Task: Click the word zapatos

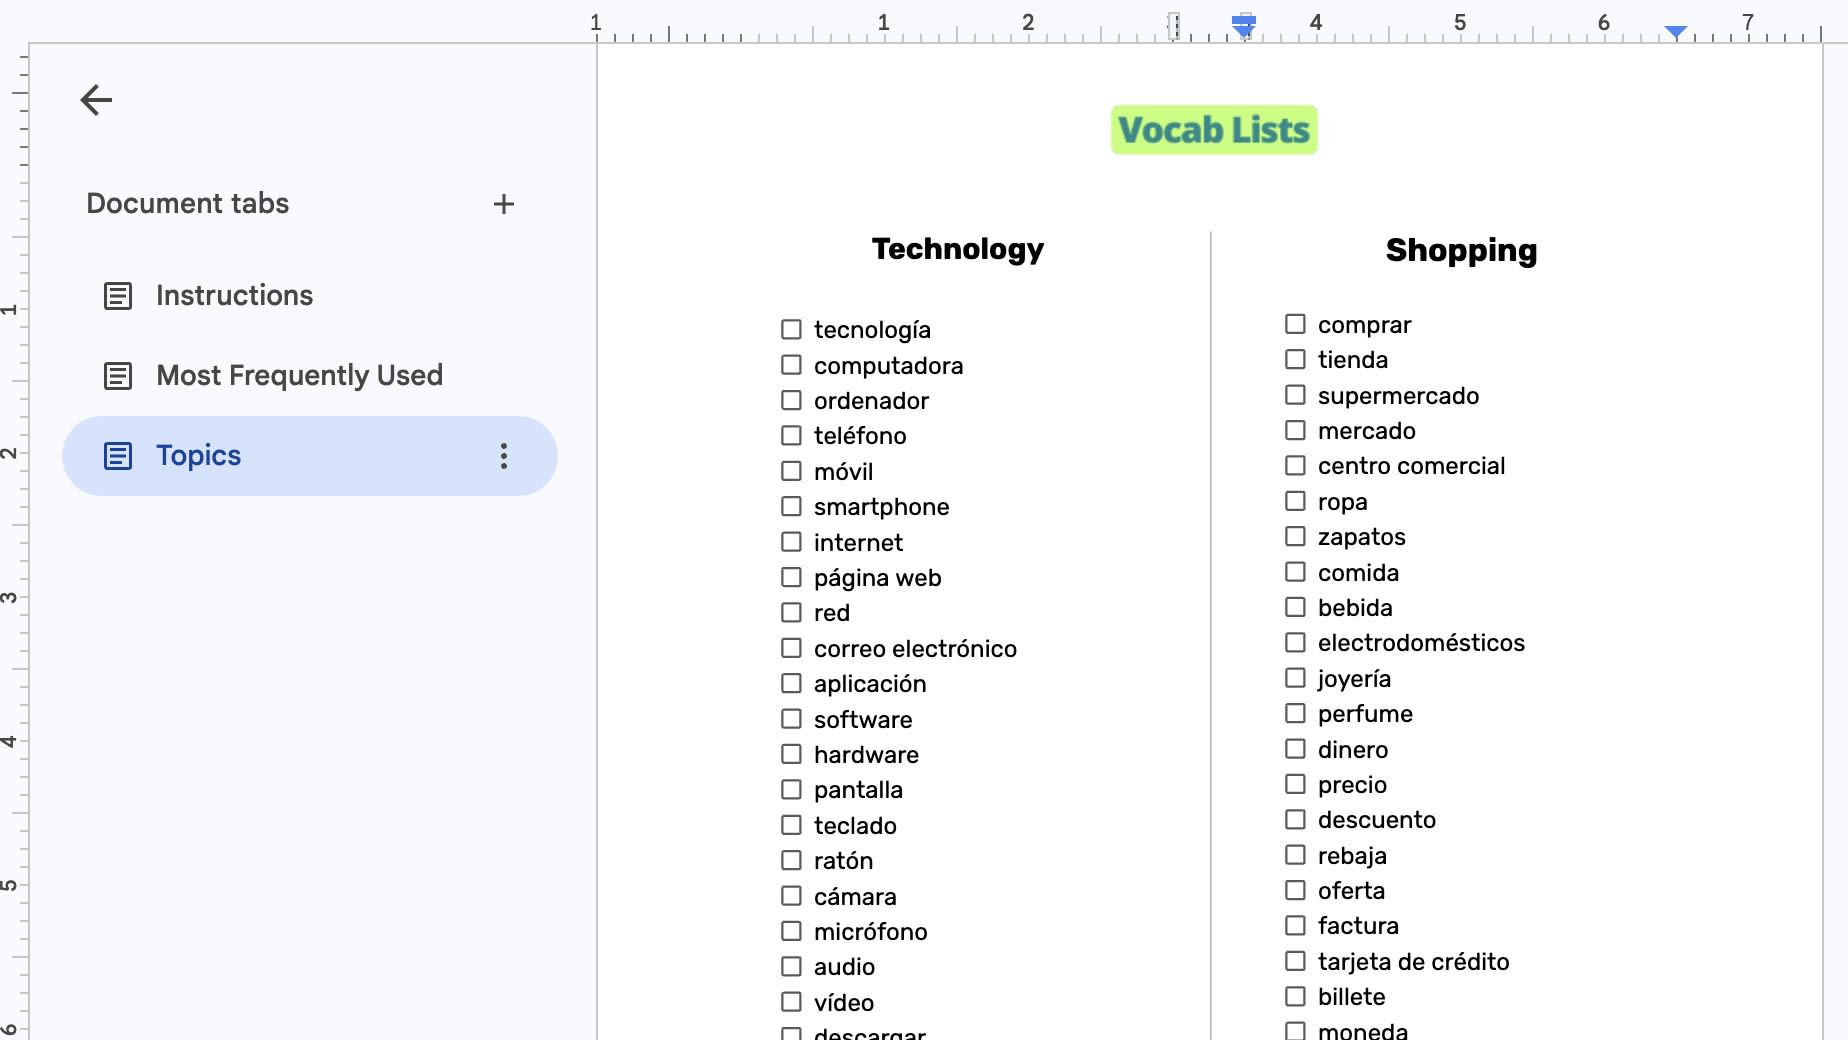Action: tap(1361, 537)
